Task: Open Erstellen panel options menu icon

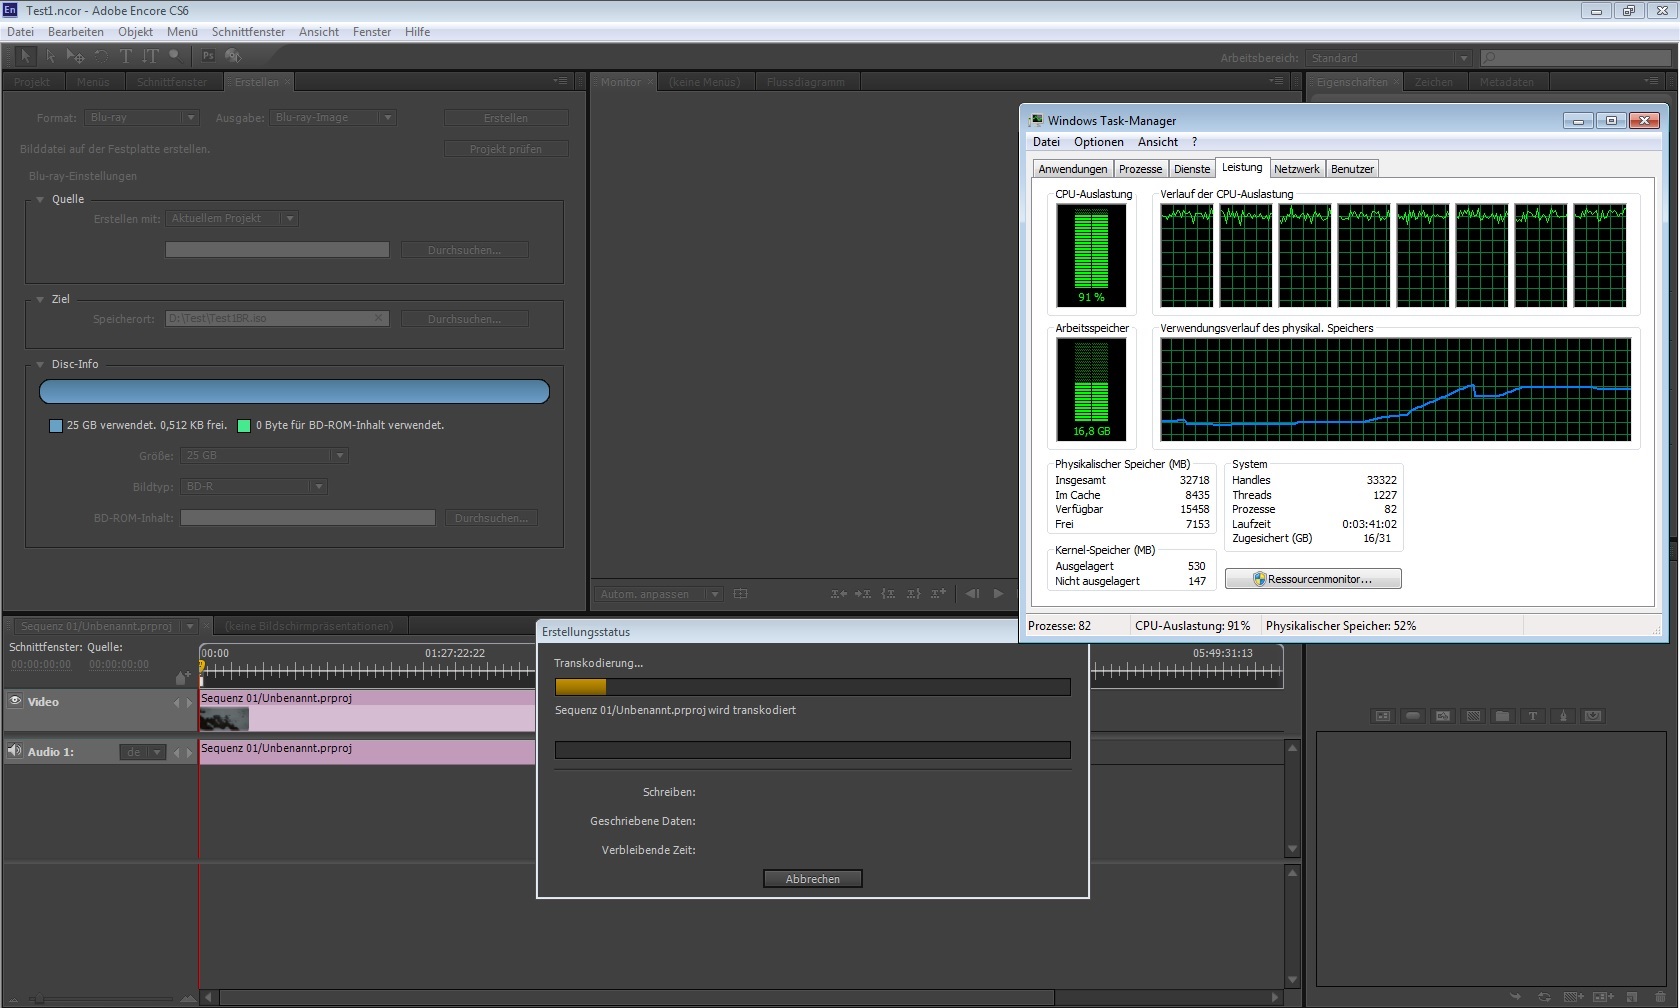Action: point(560,81)
